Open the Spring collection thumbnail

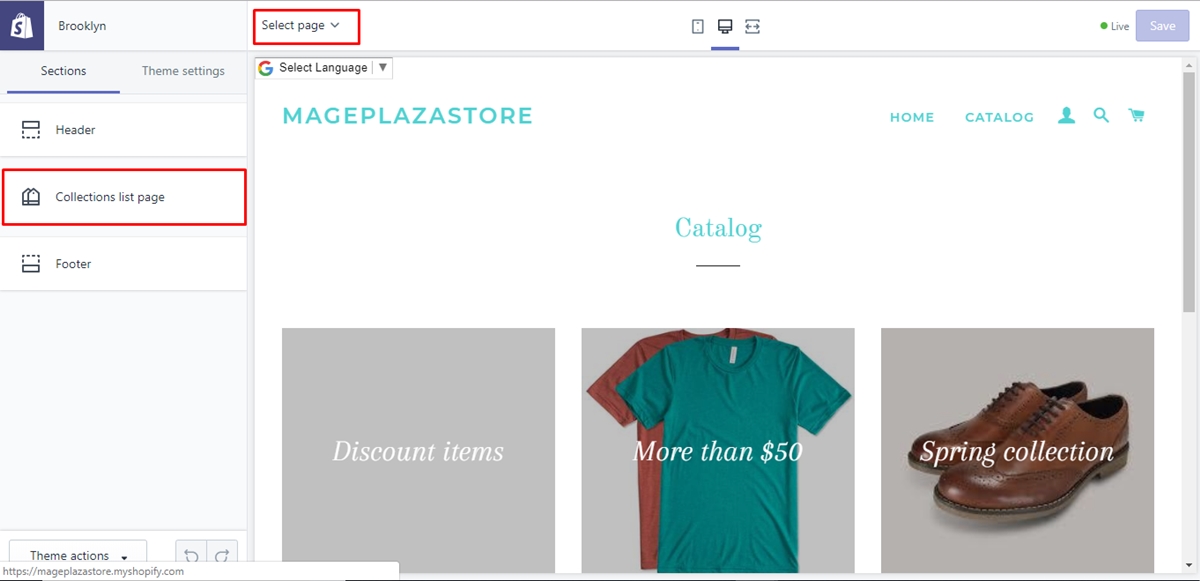[1017, 450]
